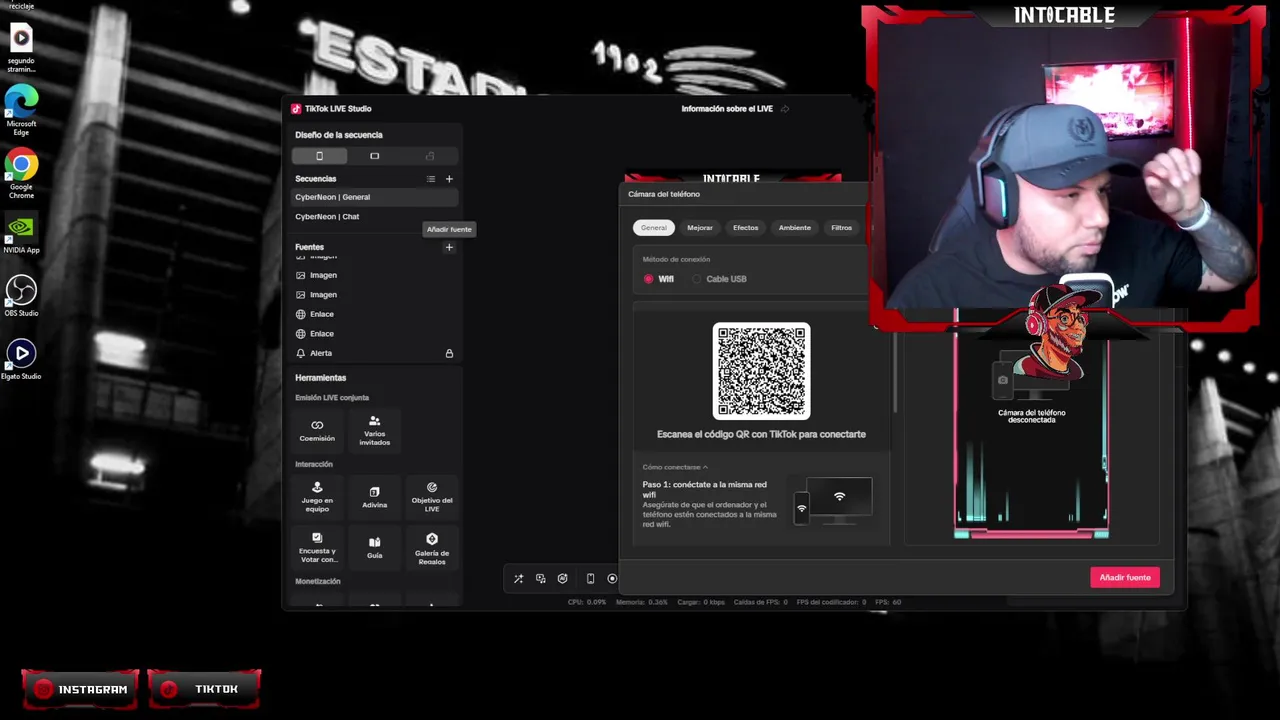Screen dimensions: 1280x720
Task: Open NVIDIA App desktop shortcut
Action: (21, 233)
